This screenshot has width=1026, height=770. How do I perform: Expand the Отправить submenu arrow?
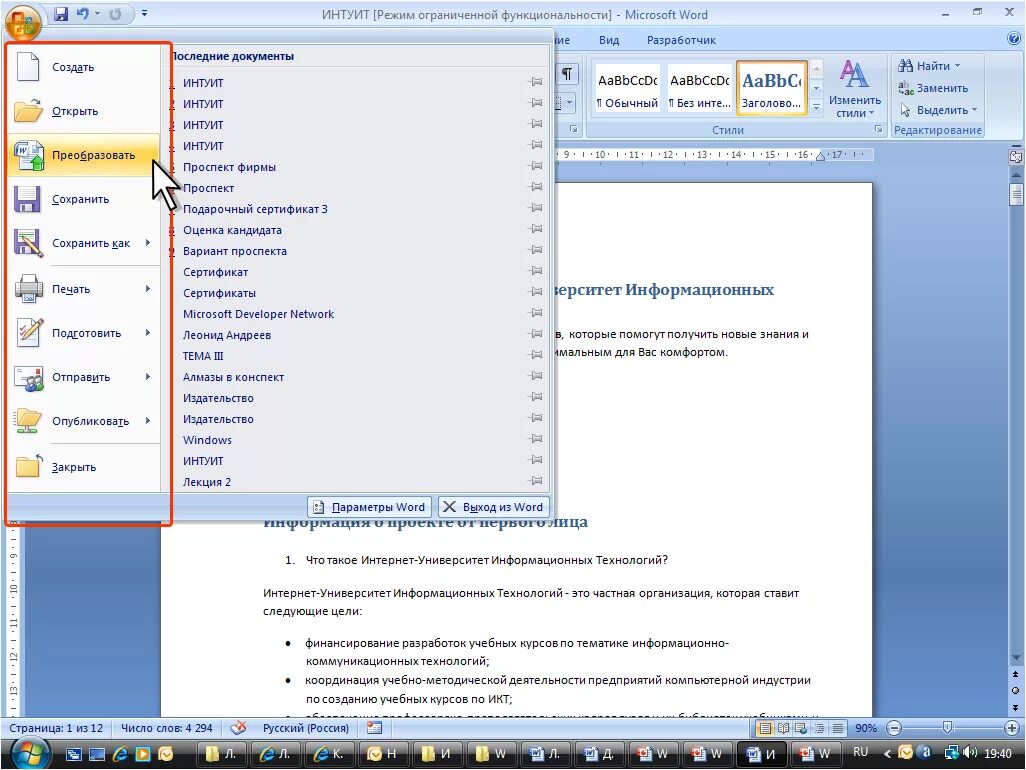point(149,376)
